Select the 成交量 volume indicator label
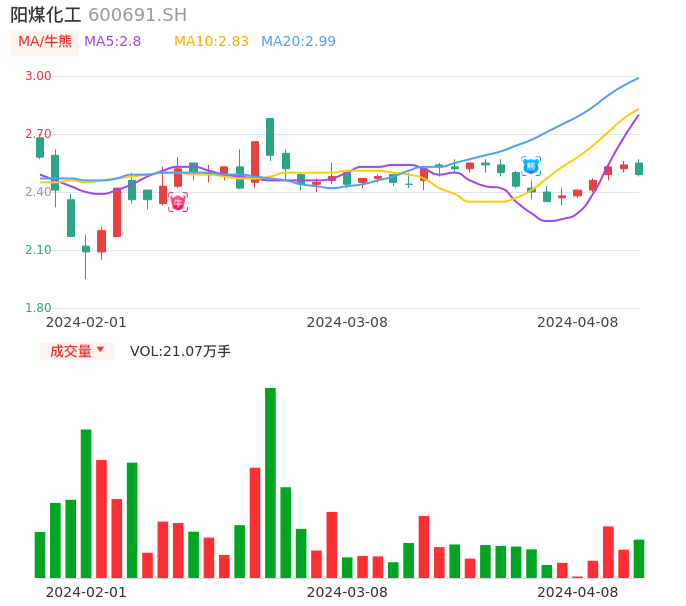686x606 pixels. coord(70,351)
